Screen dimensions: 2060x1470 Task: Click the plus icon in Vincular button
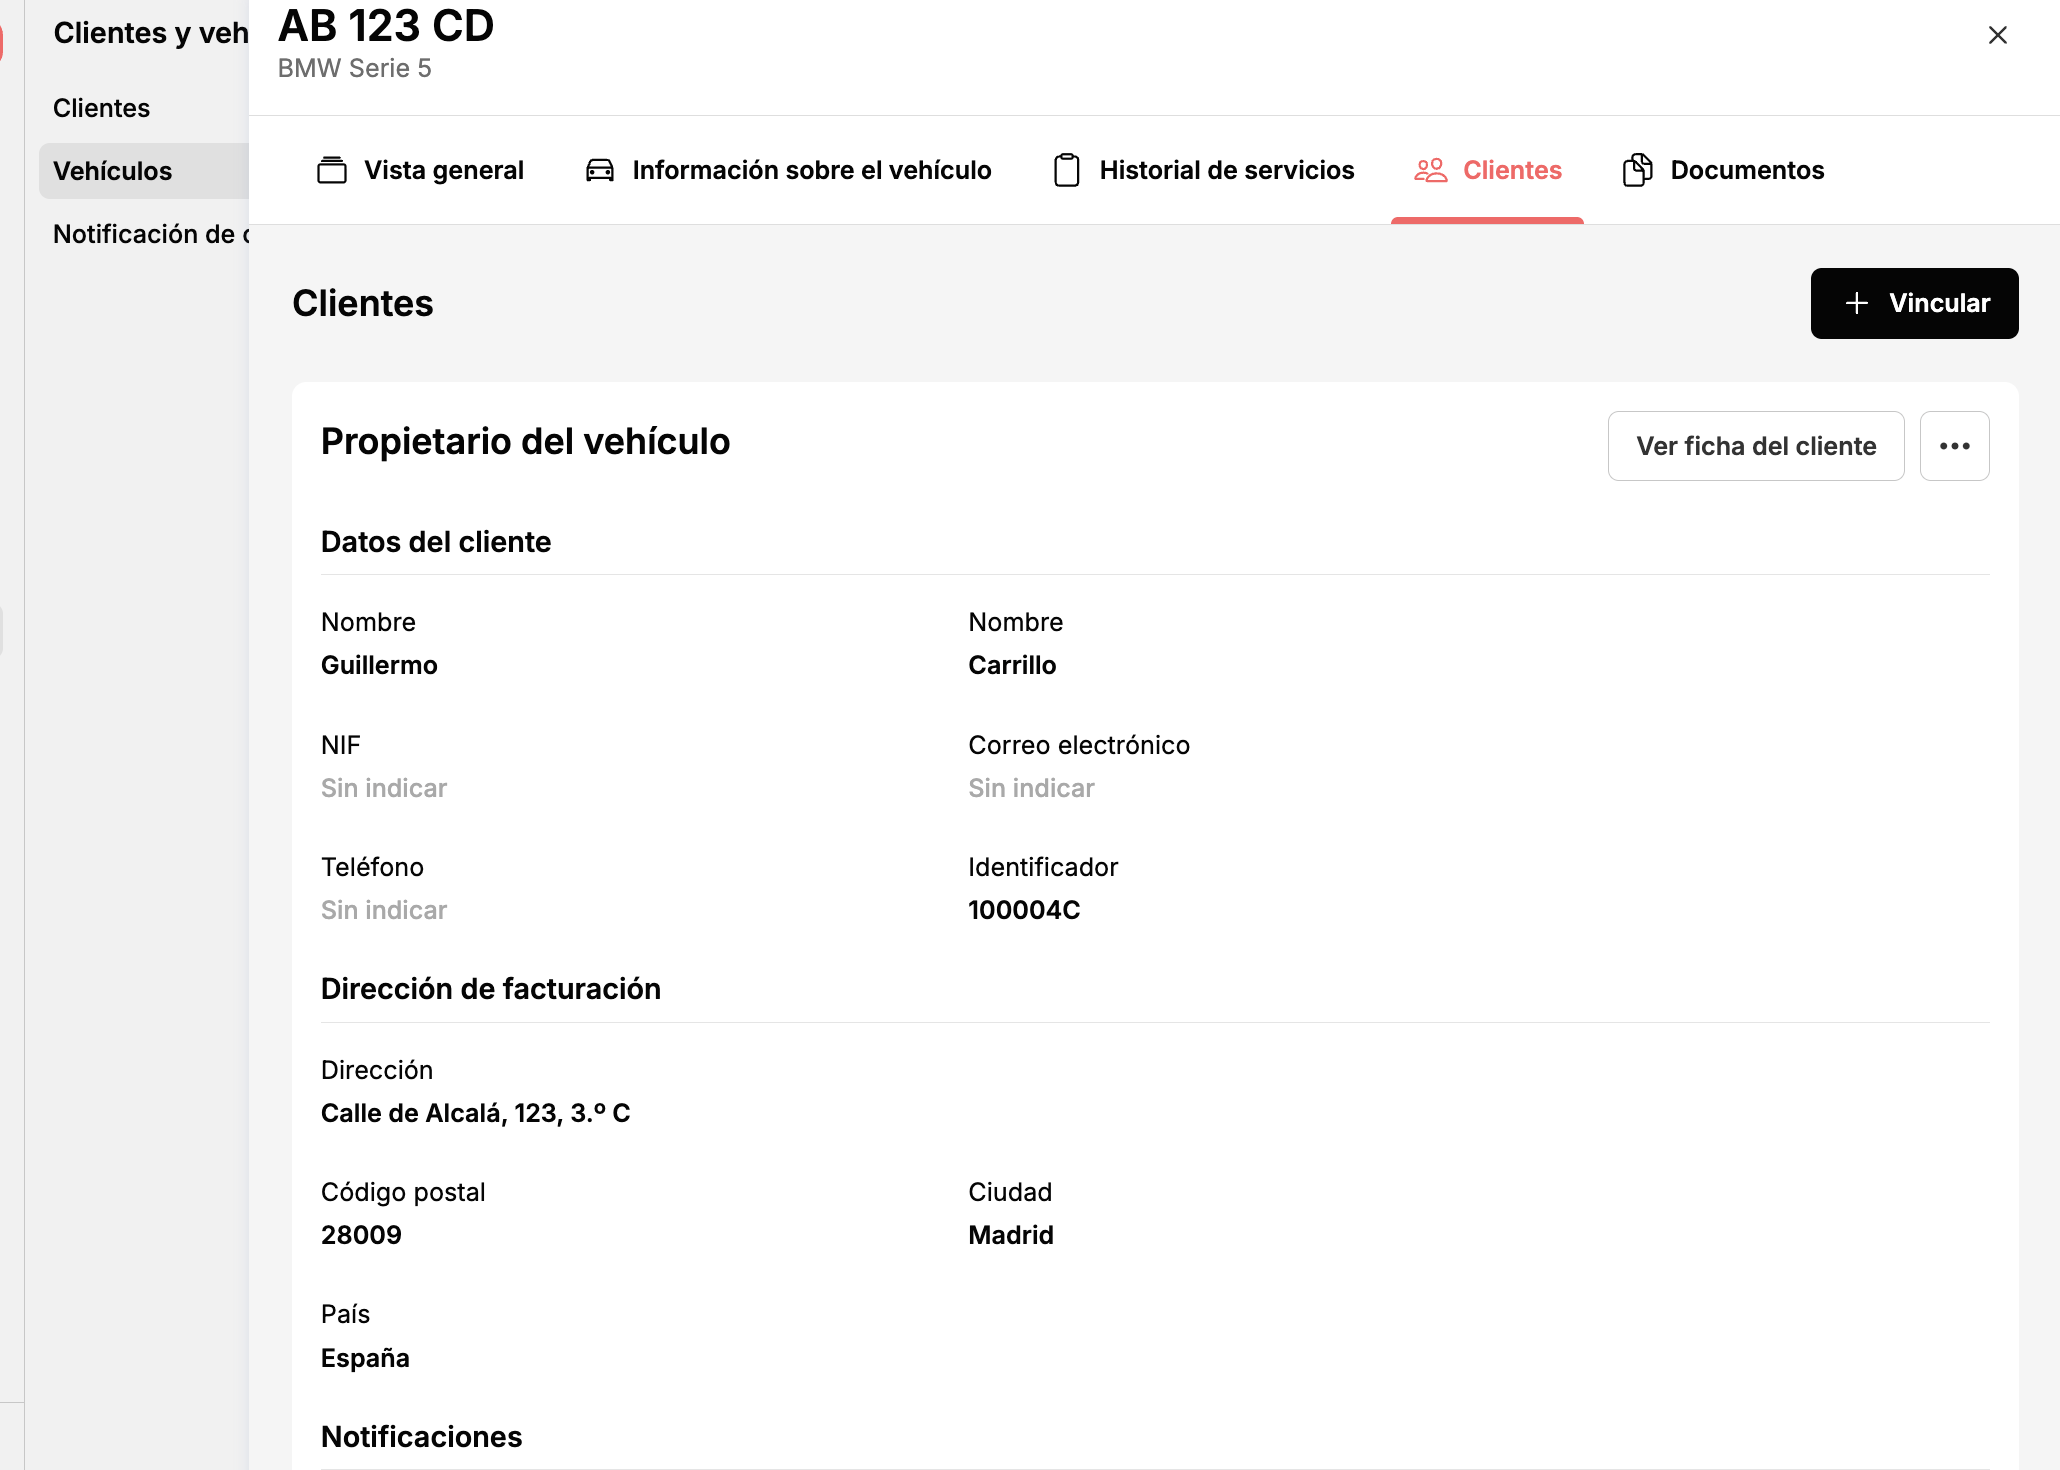pyautogui.click(x=1857, y=303)
